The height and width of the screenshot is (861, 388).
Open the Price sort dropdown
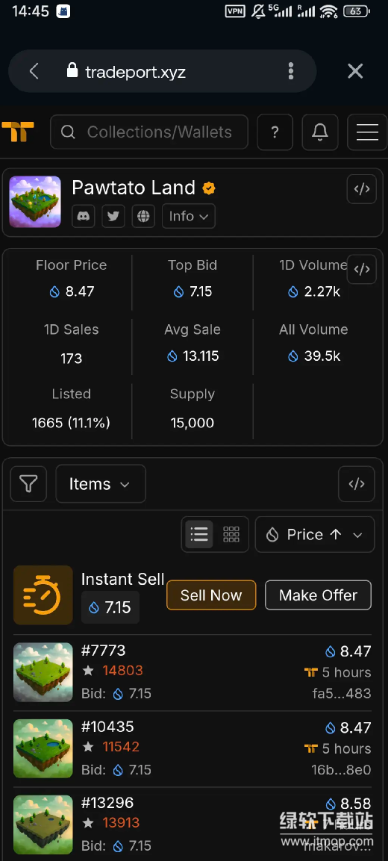[x=315, y=534]
